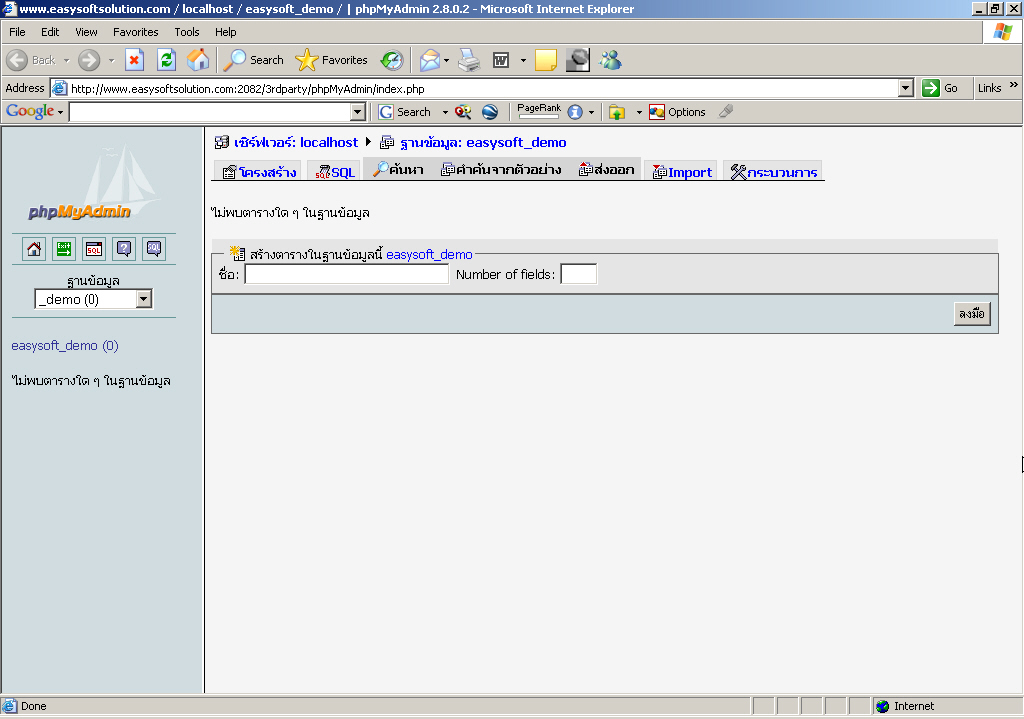Click the table name (ชื่อ) input field

pyautogui.click(x=347, y=274)
